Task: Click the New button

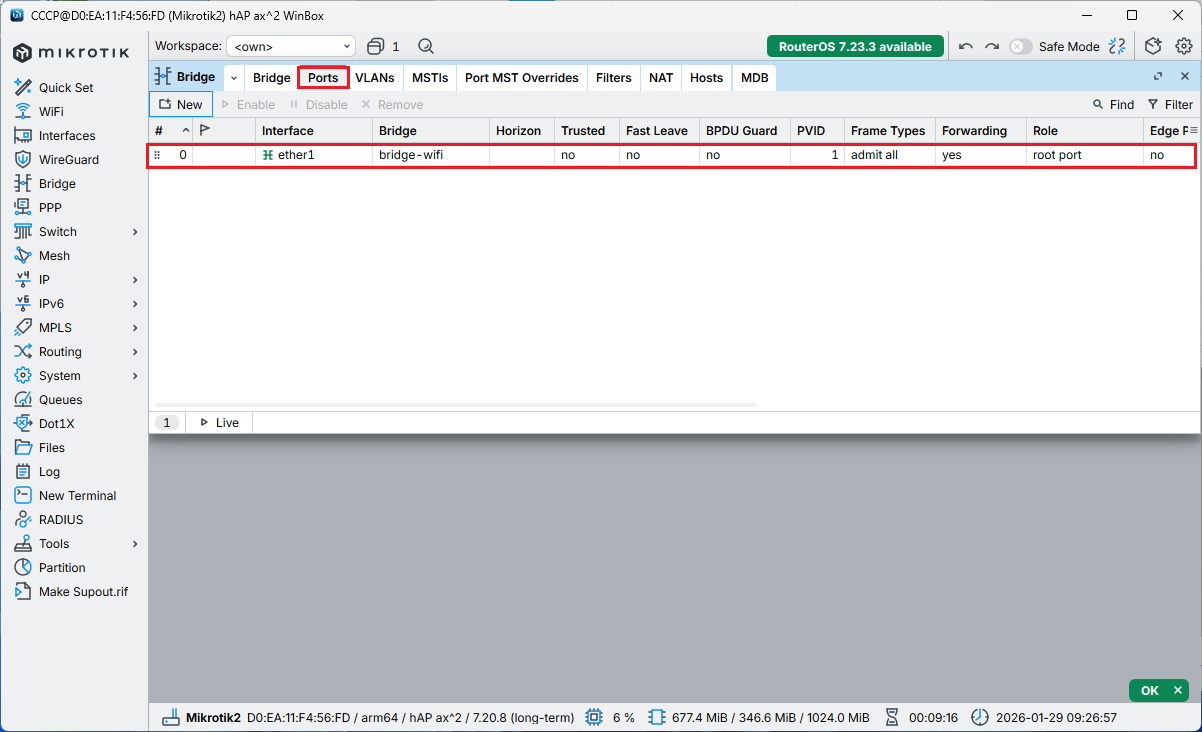Action: tap(181, 104)
